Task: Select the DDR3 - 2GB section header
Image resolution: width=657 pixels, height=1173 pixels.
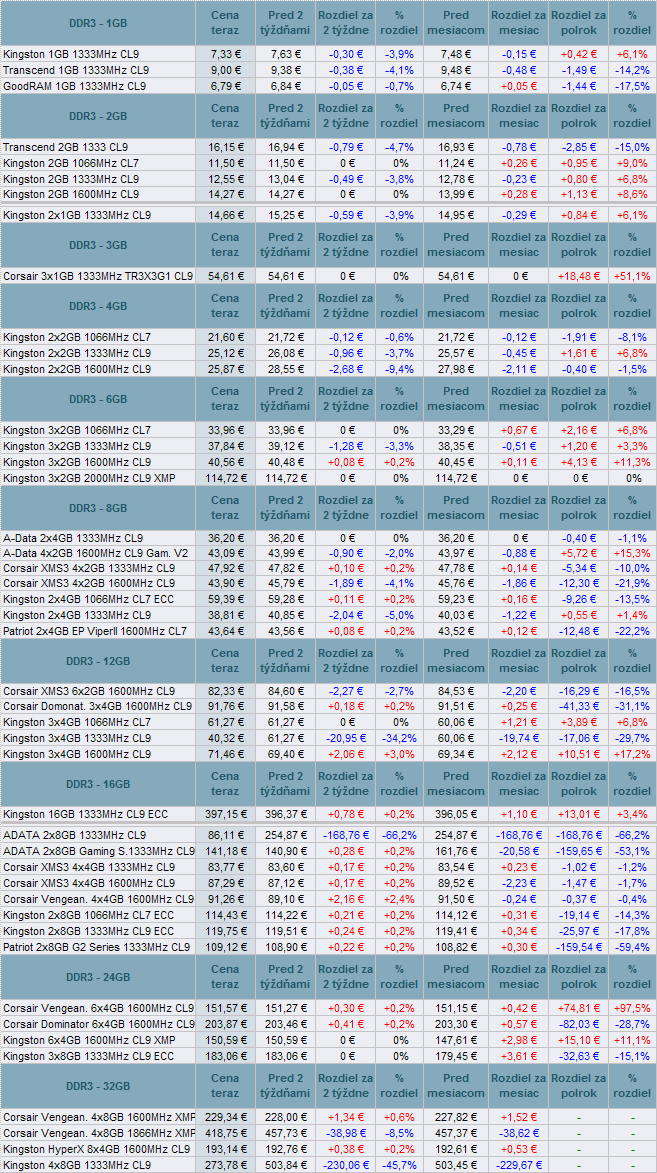Action: [x=98, y=116]
